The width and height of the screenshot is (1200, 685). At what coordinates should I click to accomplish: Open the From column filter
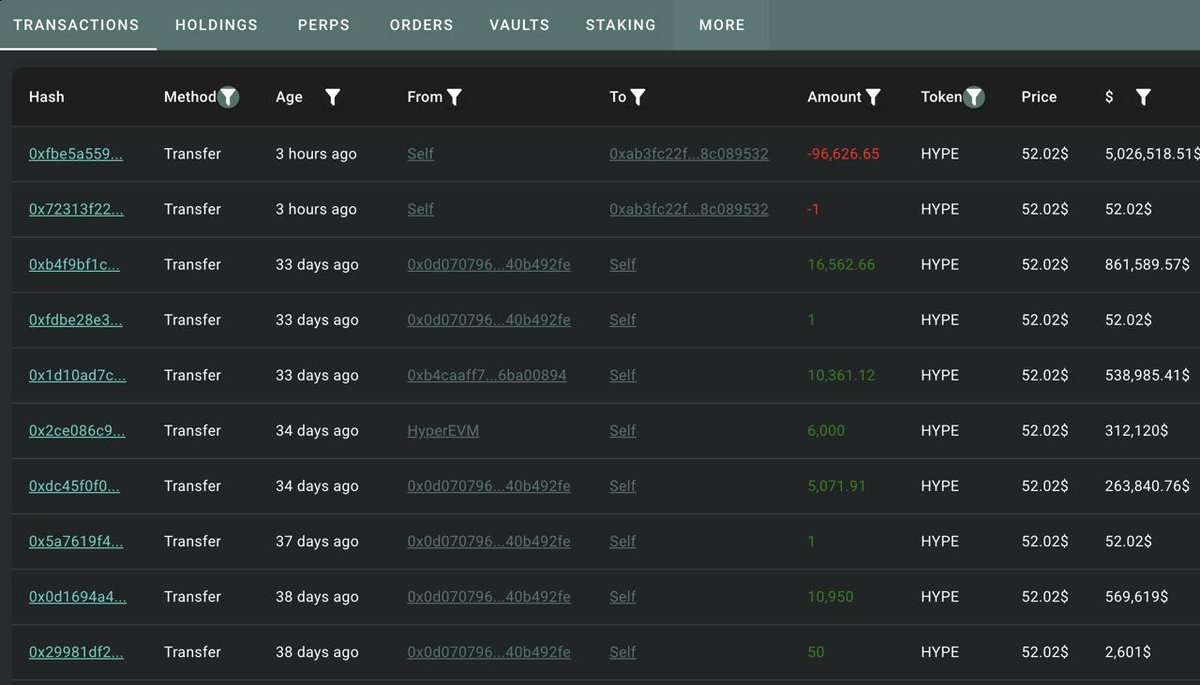click(x=455, y=97)
